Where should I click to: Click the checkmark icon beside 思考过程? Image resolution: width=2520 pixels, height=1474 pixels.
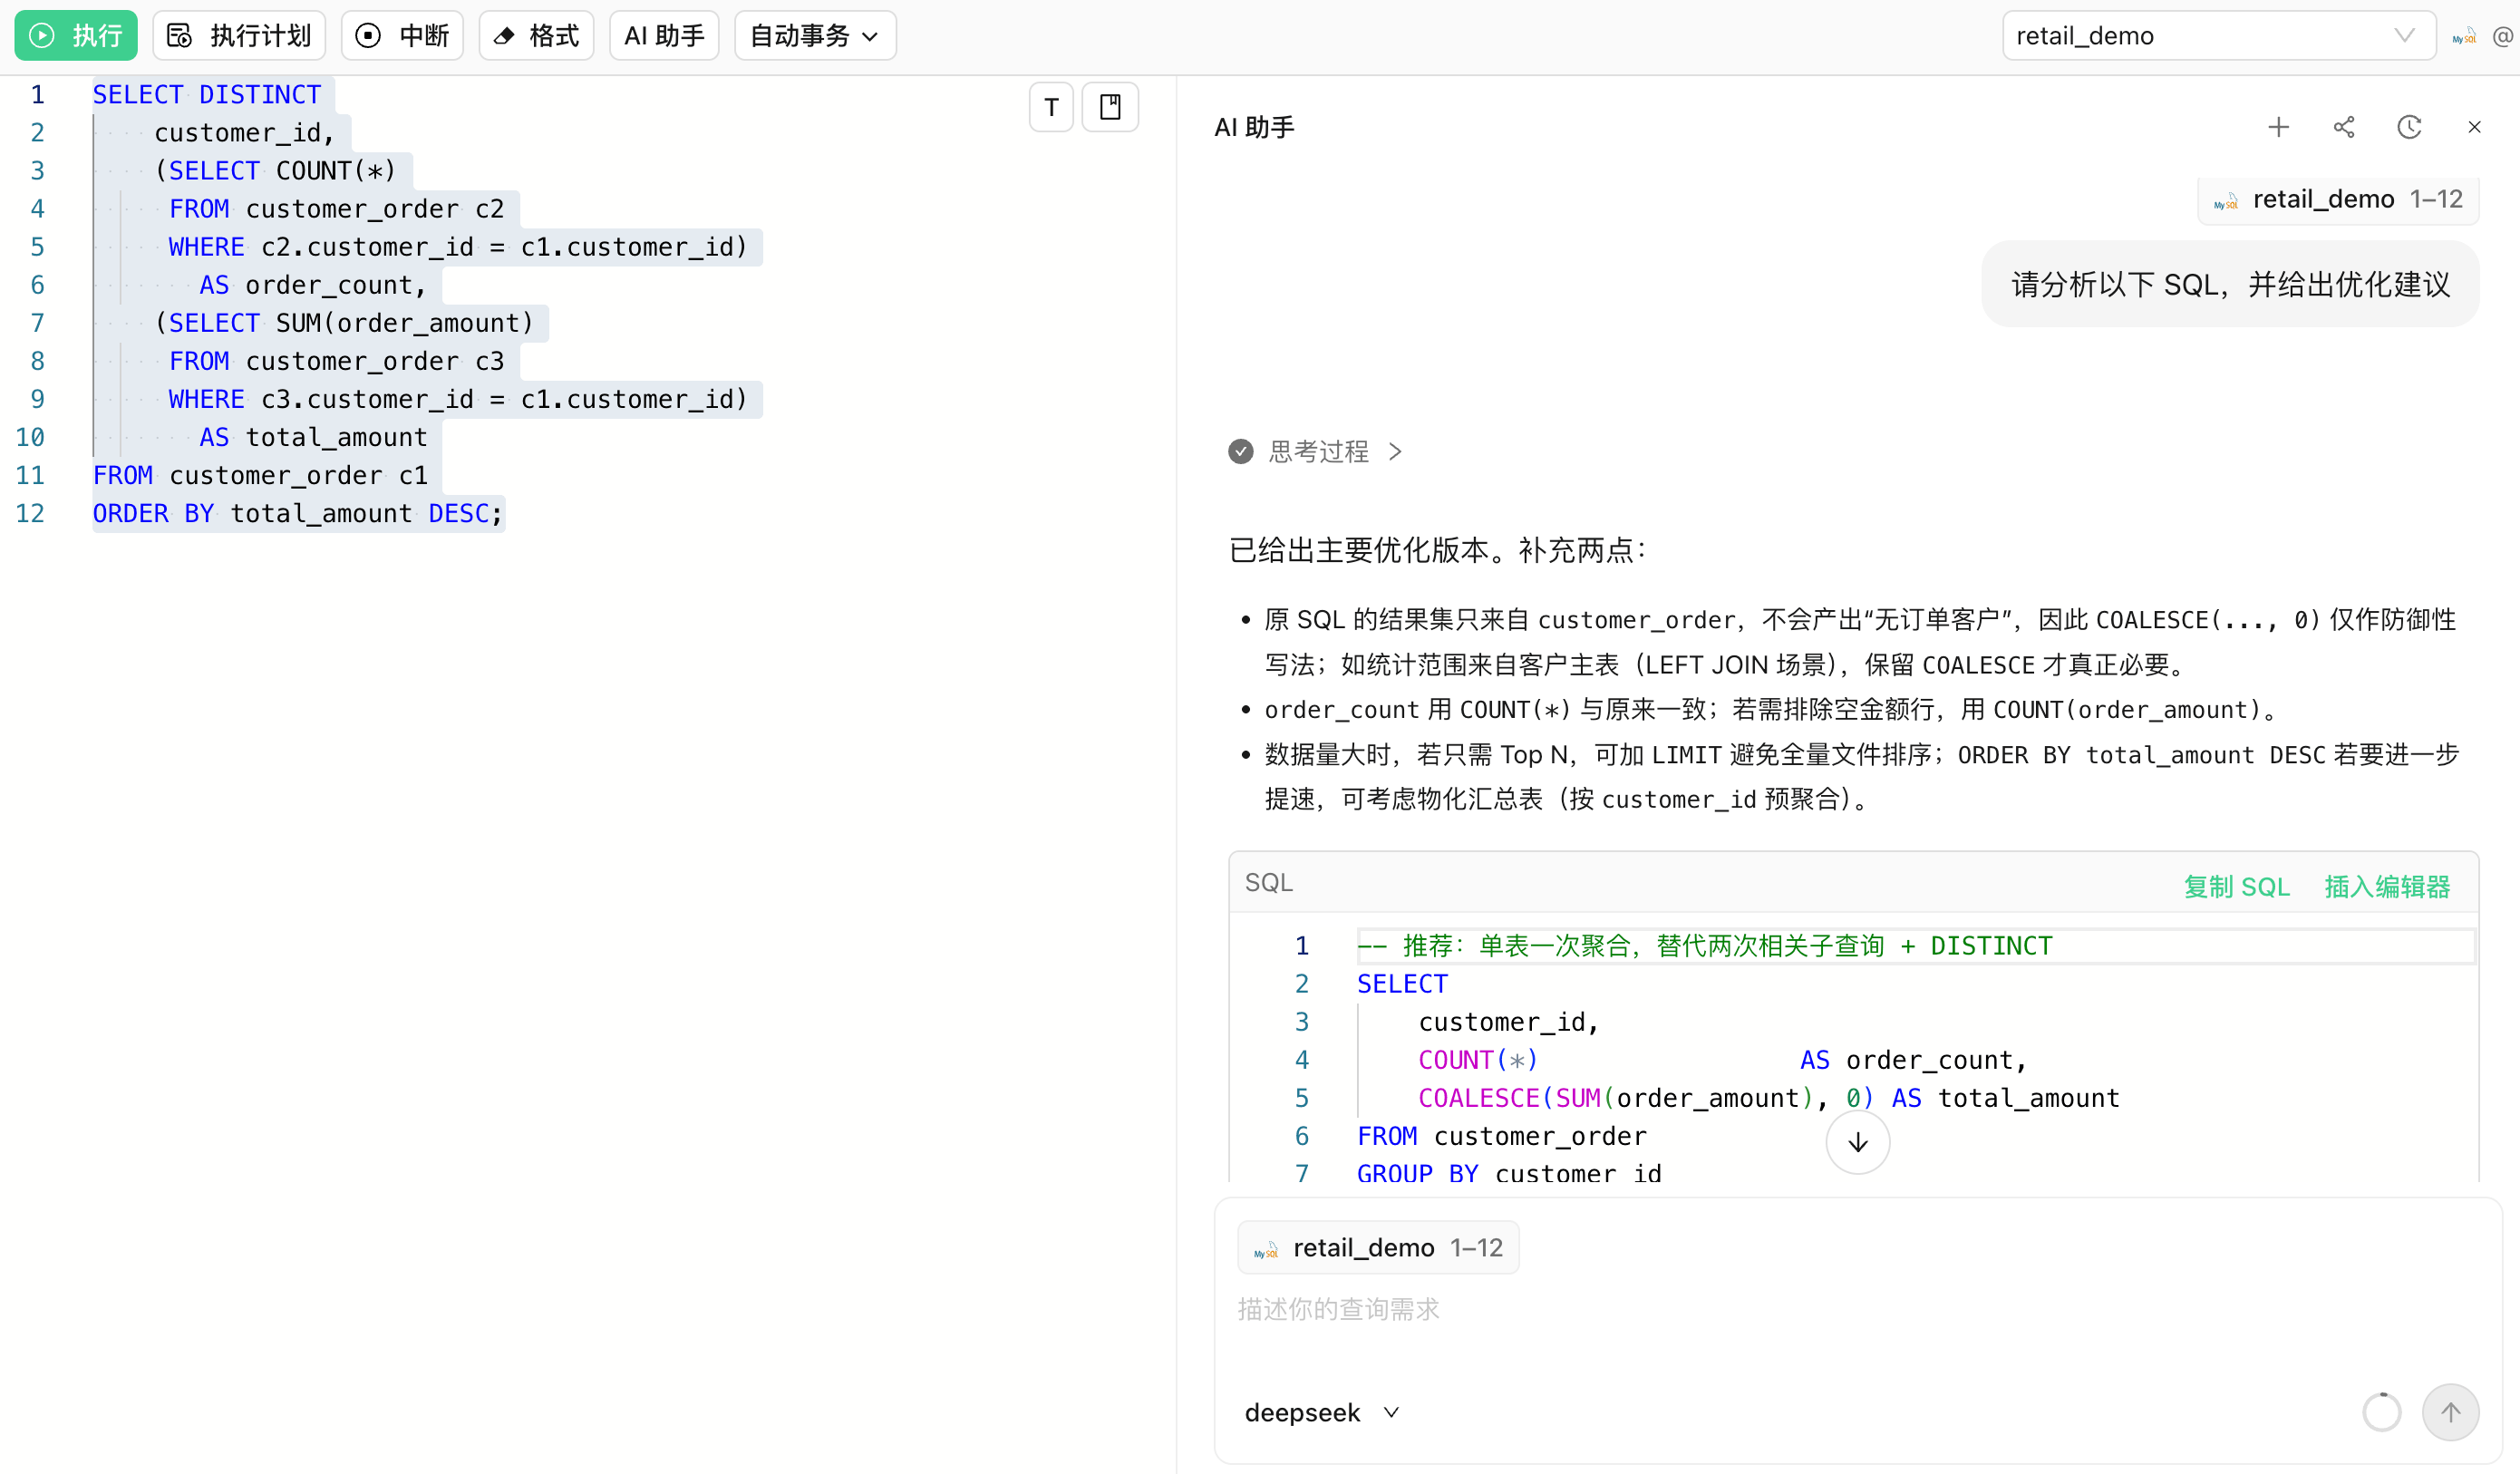(x=1240, y=452)
